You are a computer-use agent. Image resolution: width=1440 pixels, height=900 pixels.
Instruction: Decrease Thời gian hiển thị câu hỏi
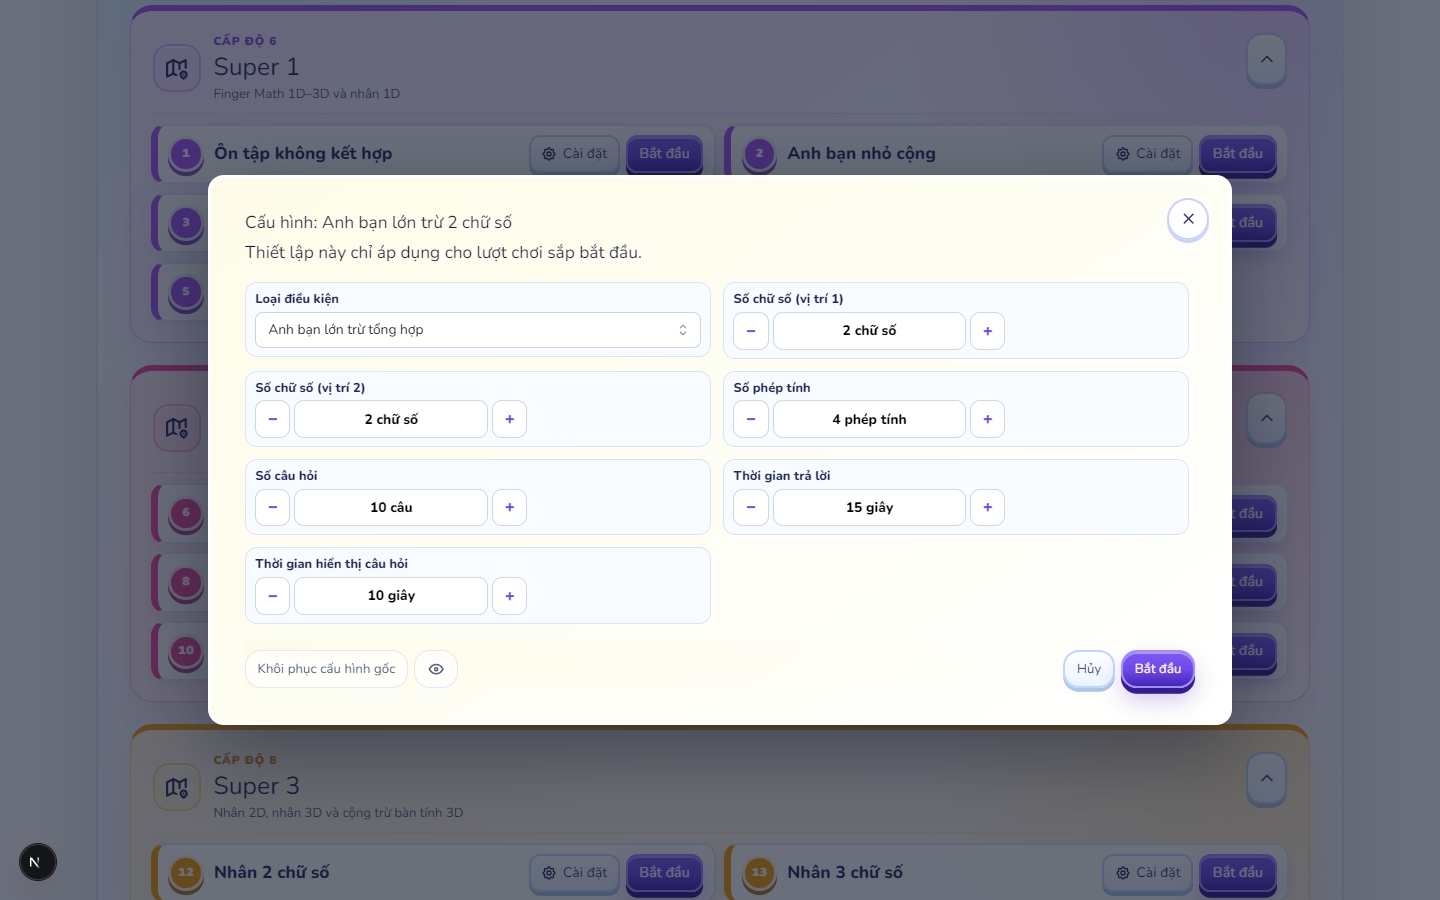click(x=273, y=596)
